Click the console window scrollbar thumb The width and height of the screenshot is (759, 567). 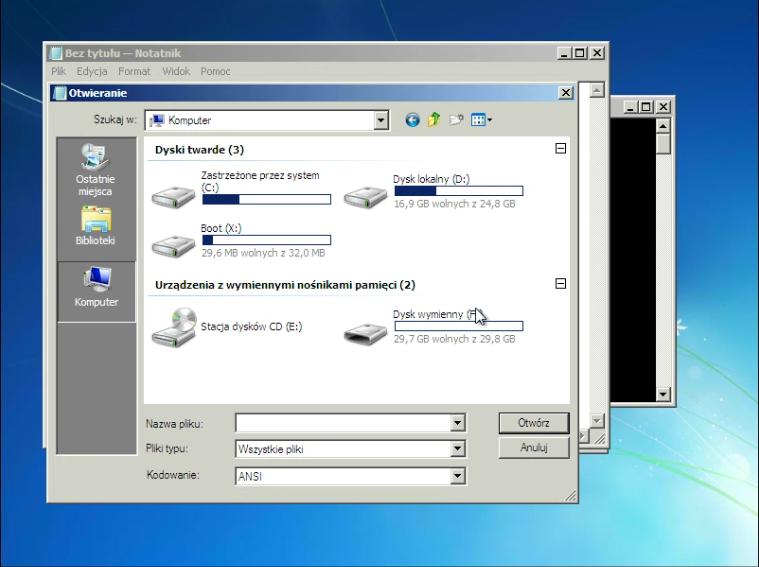(x=663, y=144)
